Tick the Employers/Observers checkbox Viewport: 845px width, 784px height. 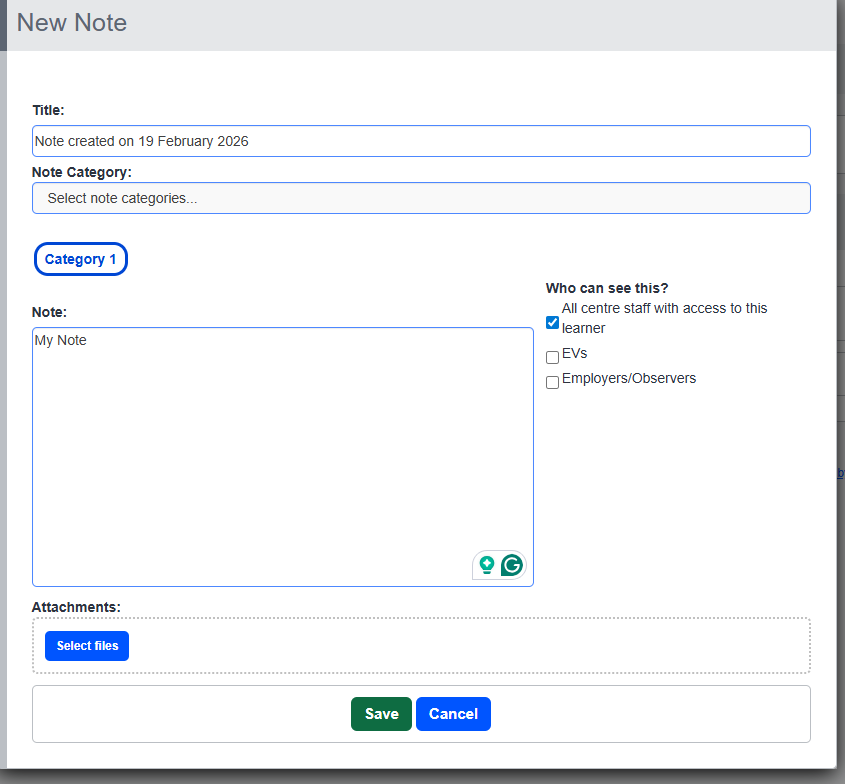(x=552, y=382)
